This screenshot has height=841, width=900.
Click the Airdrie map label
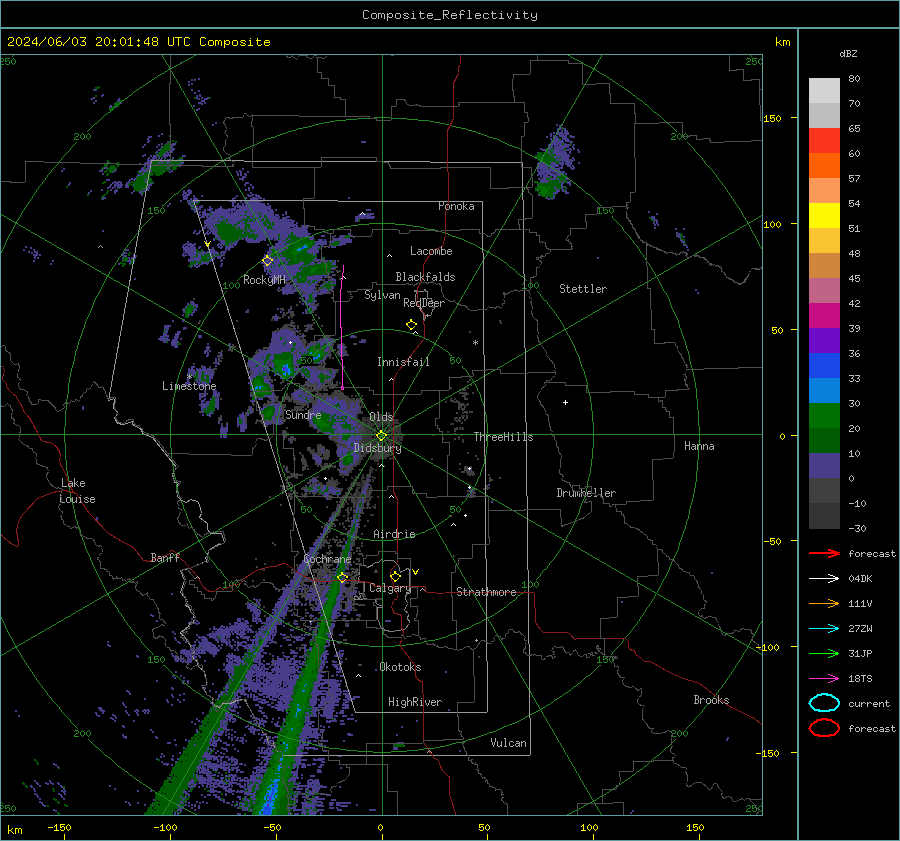[x=394, y=534]
